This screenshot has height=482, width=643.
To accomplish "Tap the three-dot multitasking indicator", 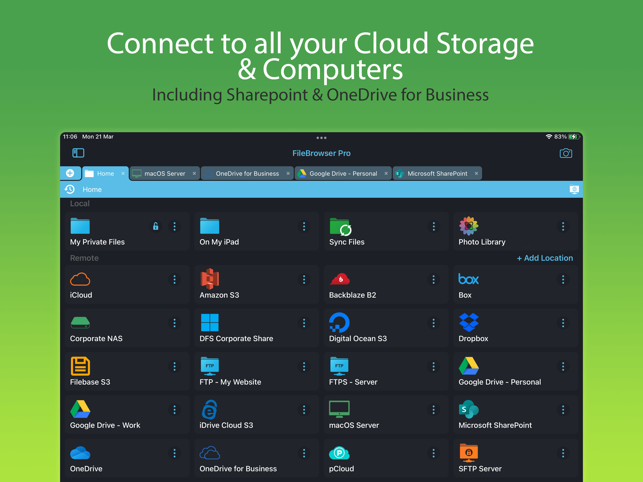I will click(x=322, y=138).
